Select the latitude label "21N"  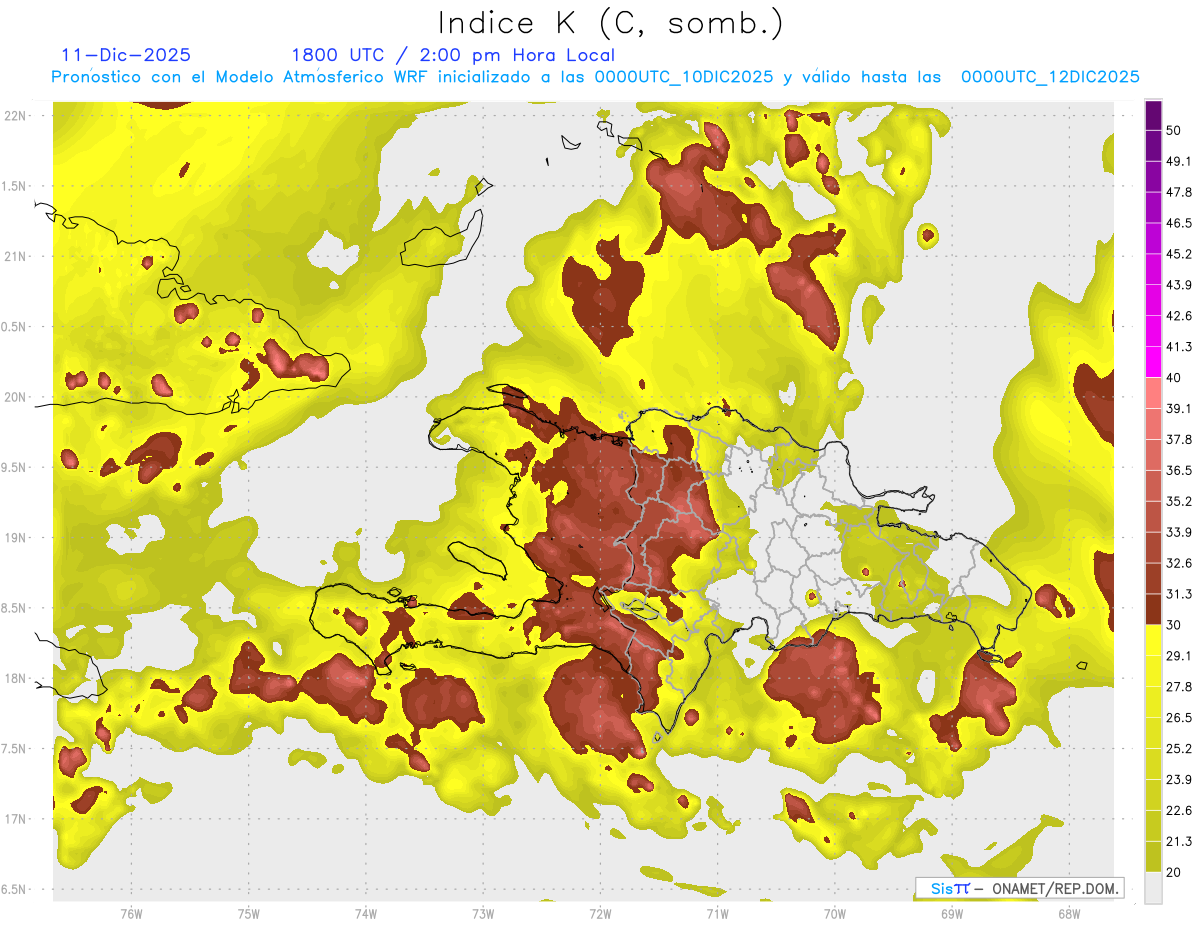(16, 256)
